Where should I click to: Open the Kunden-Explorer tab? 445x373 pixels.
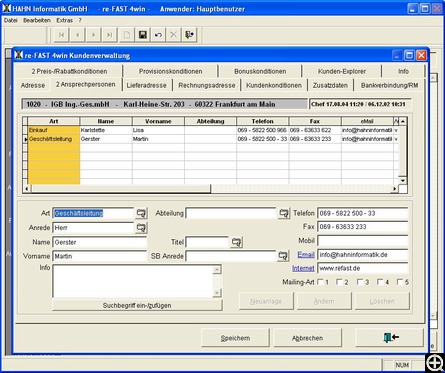[342, 71]
